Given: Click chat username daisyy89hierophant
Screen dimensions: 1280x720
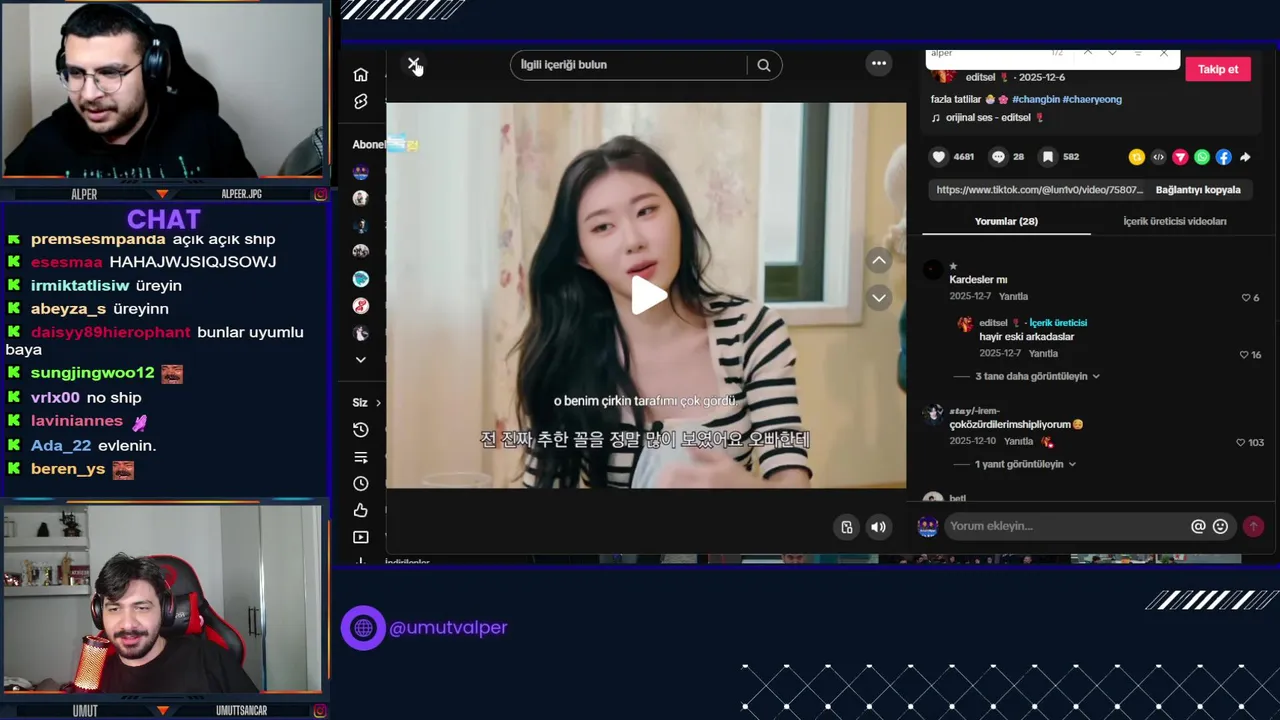Looking at the screenshot, I should click(x=110, y=332).
